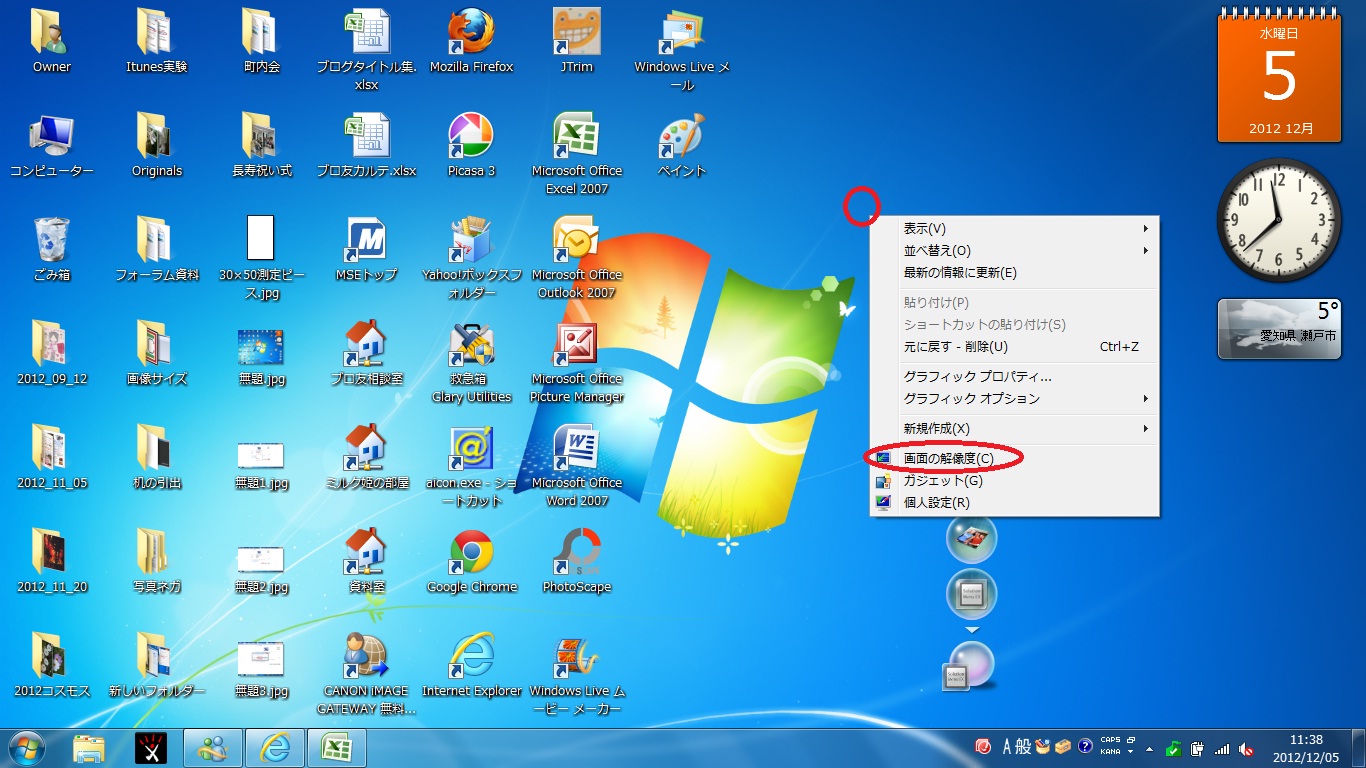Open the ペイント shortcut icon
1366x768 pixels.
coord(682,146)
